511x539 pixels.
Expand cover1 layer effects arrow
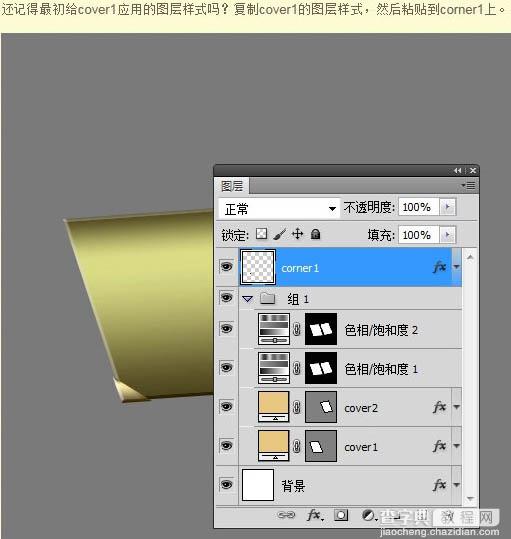(456, 446)
